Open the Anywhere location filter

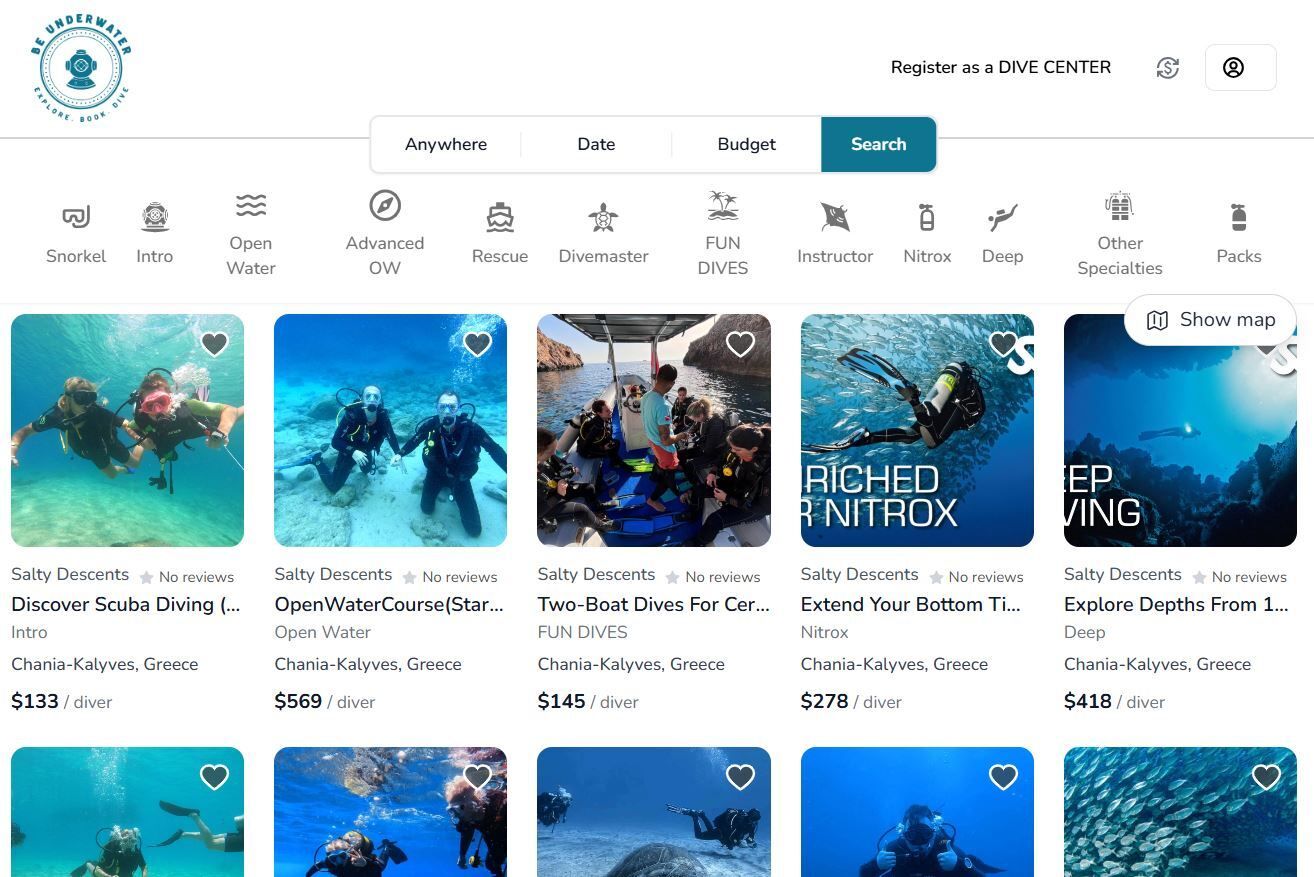(x=445, y=144)
